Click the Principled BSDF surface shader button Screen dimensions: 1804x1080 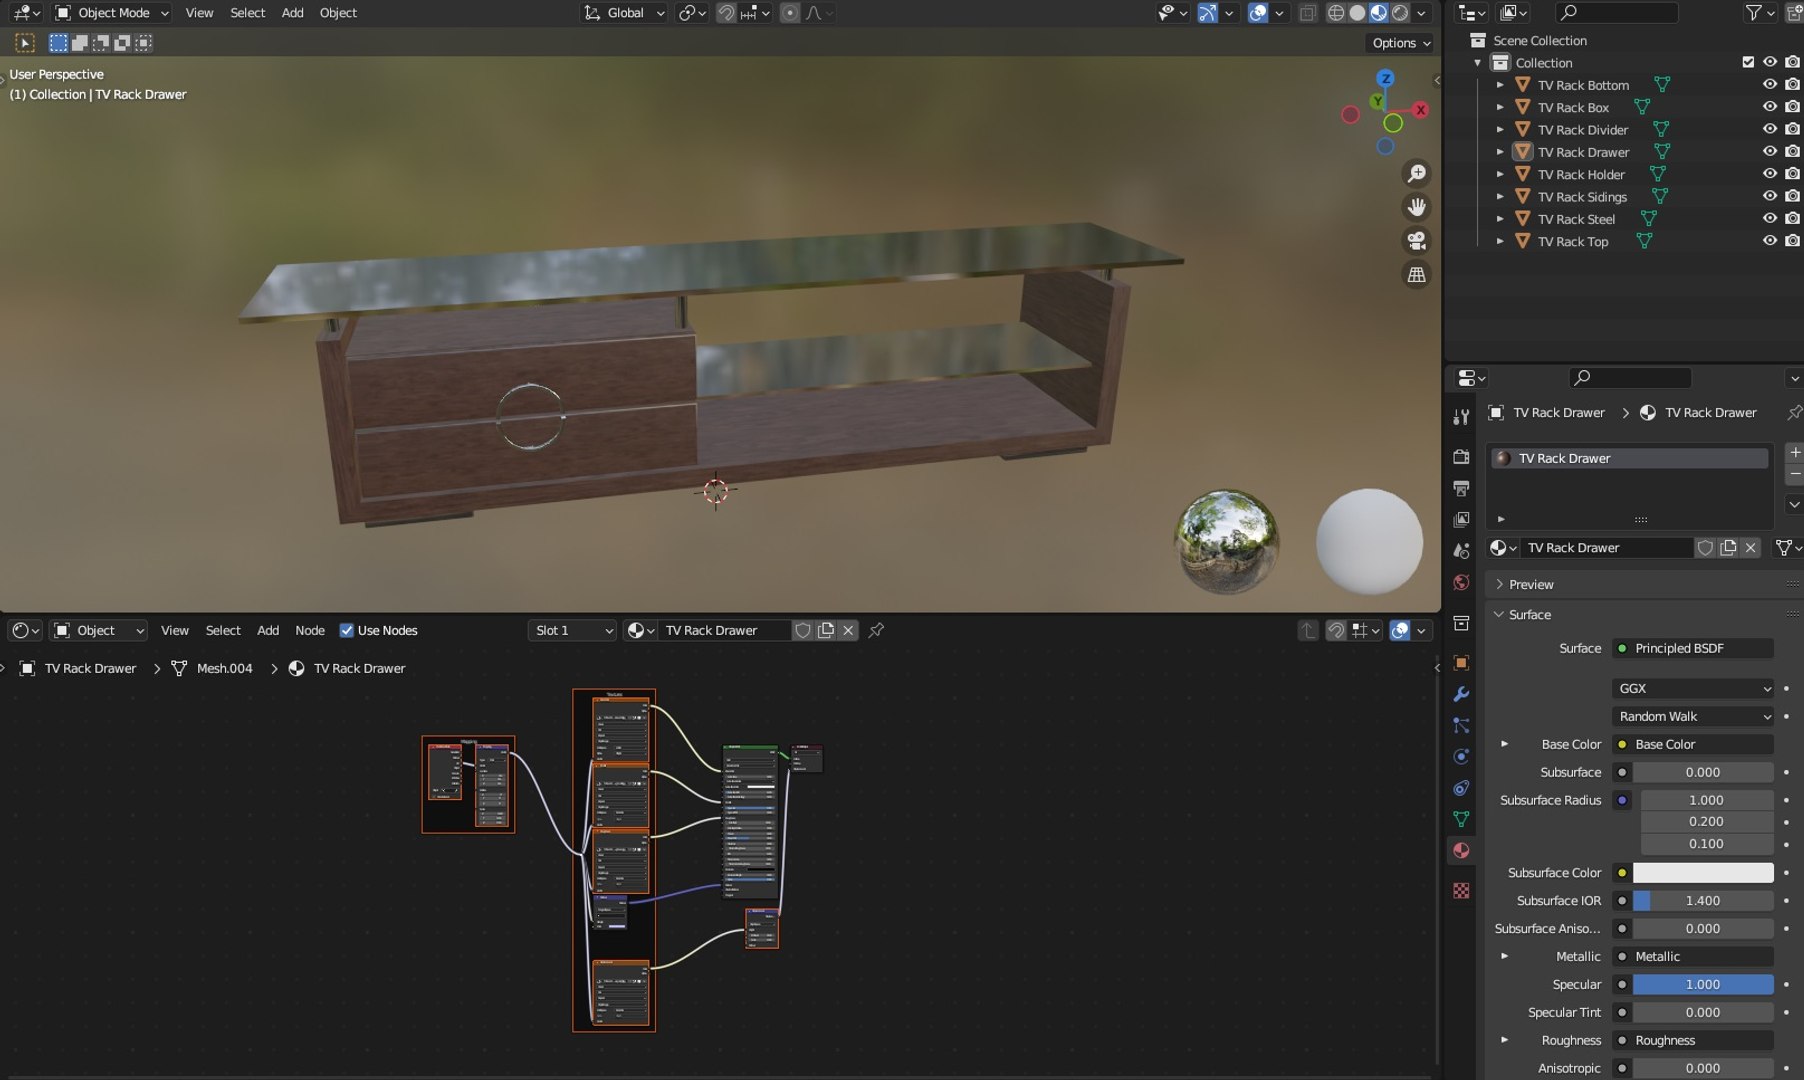pyautogui.click(x=1693, y=648)
